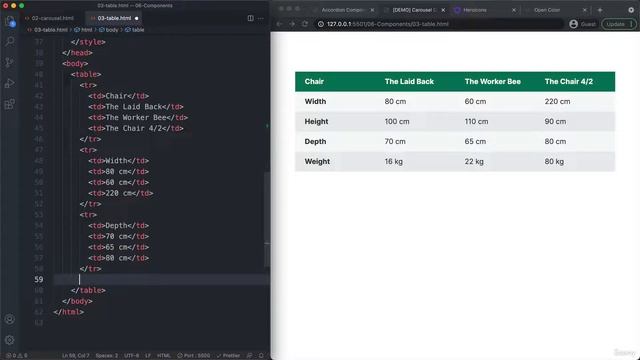This screenshot has height=360, width=640.
Task: Open the Manage gear in VS Code
Action: 10,340
